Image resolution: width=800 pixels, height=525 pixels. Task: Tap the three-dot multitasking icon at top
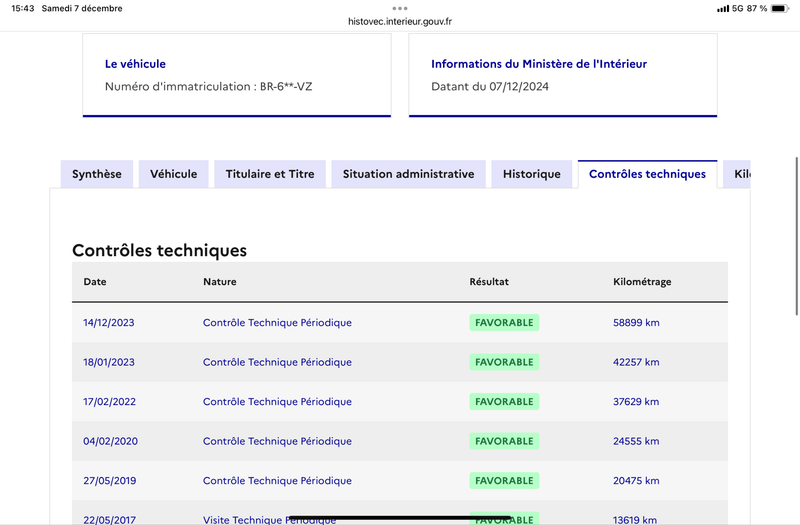pyautogui.click(x=400, y=8)
